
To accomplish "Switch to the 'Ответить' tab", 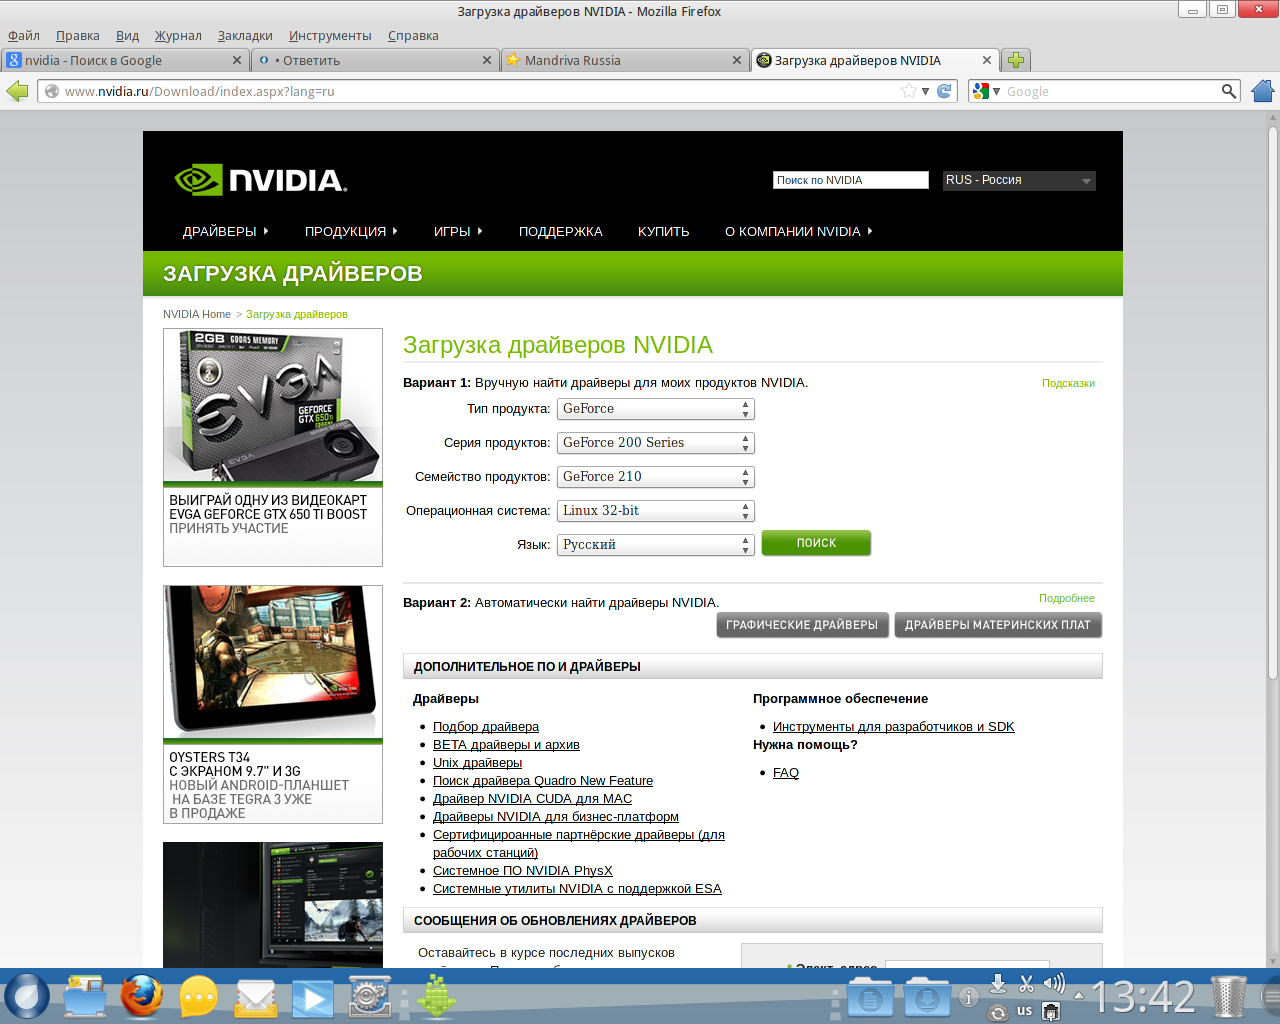I will coord(374,60).
